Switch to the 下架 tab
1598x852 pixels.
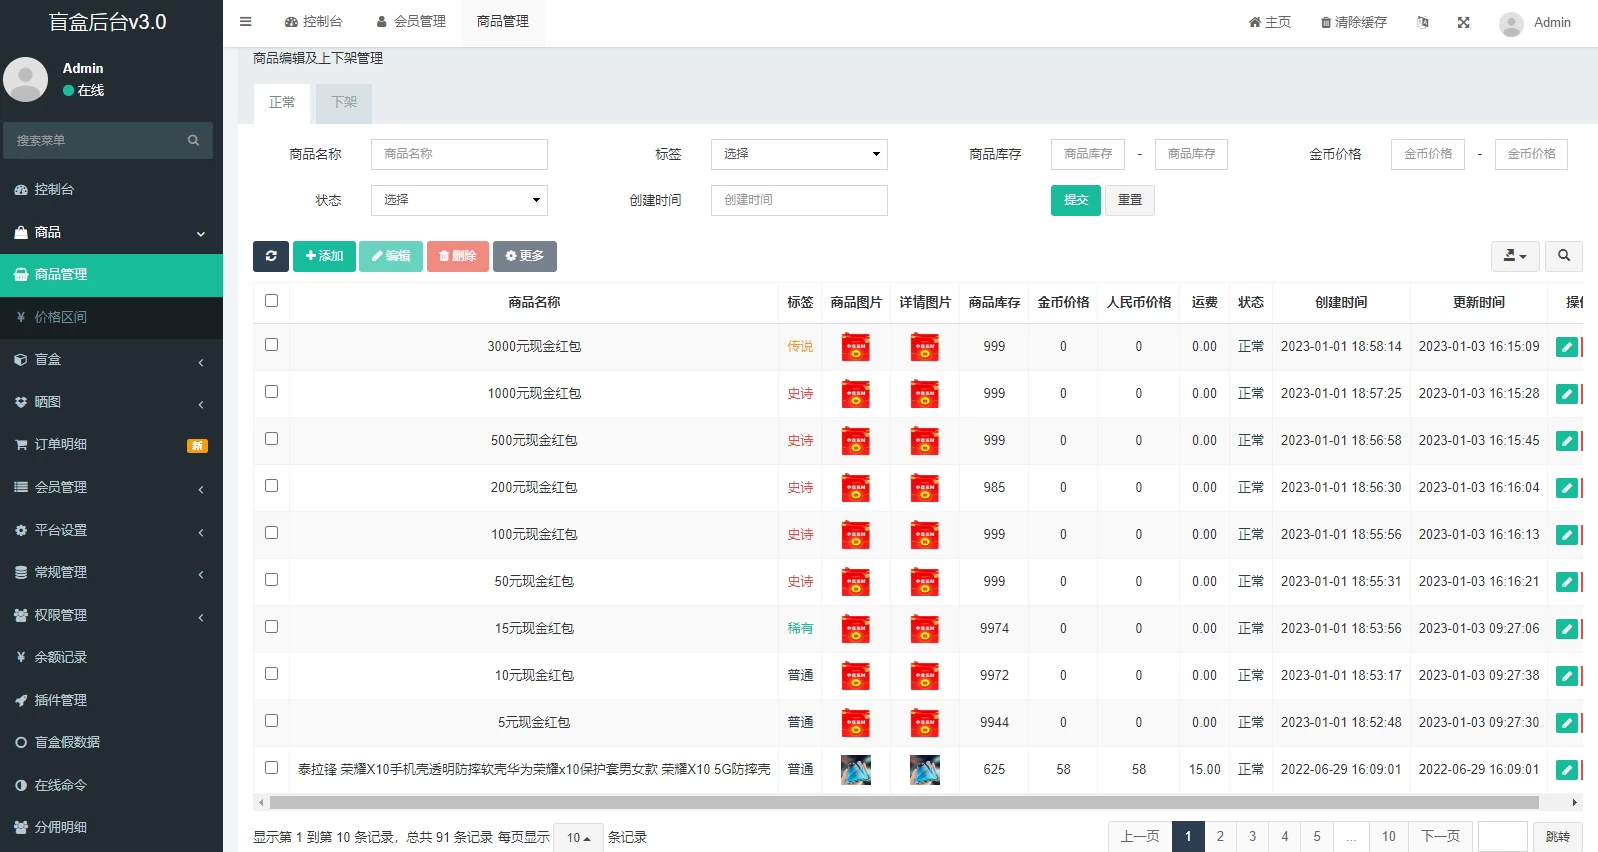[344, 103]
